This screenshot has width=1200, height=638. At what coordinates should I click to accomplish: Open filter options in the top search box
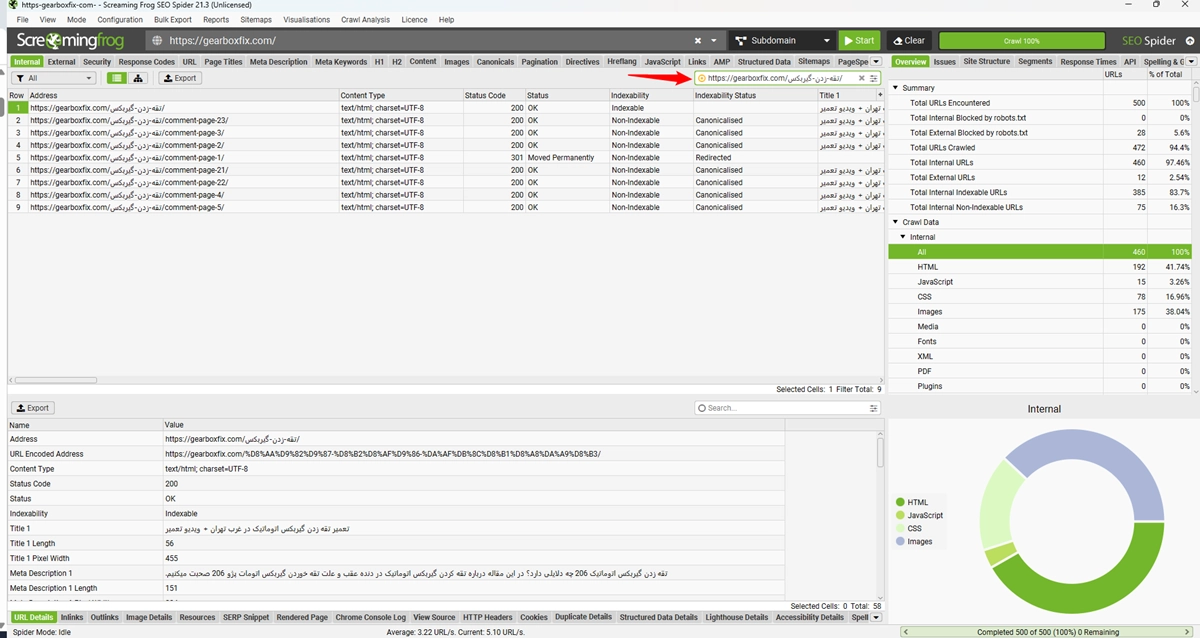(874, 78)
